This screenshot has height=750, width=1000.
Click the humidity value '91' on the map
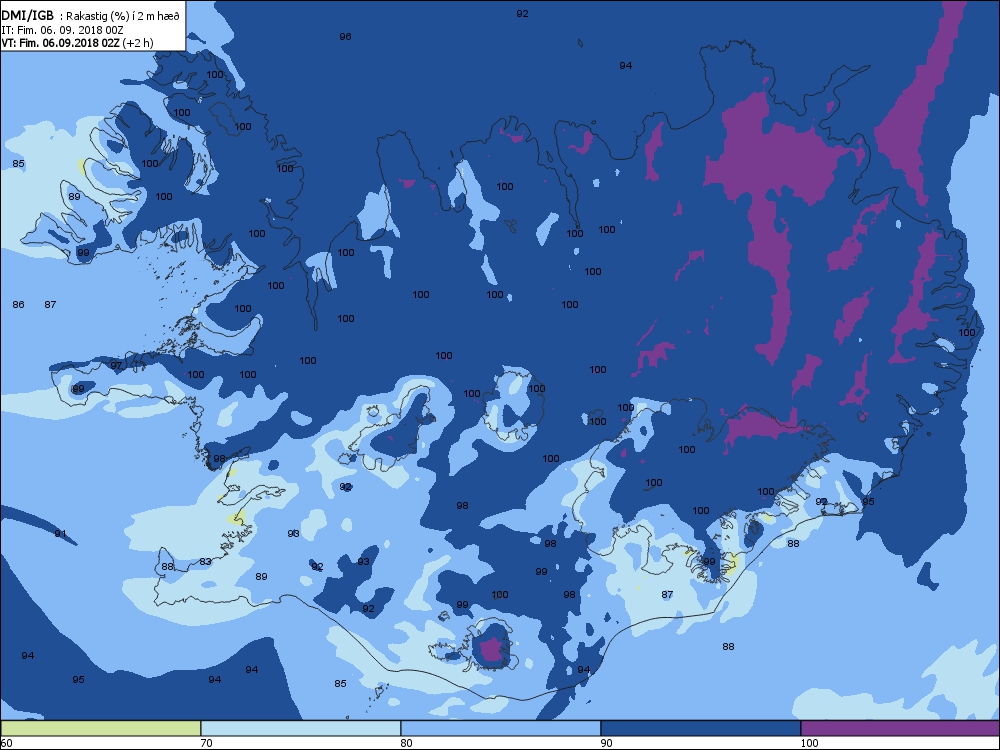point(60,534)
